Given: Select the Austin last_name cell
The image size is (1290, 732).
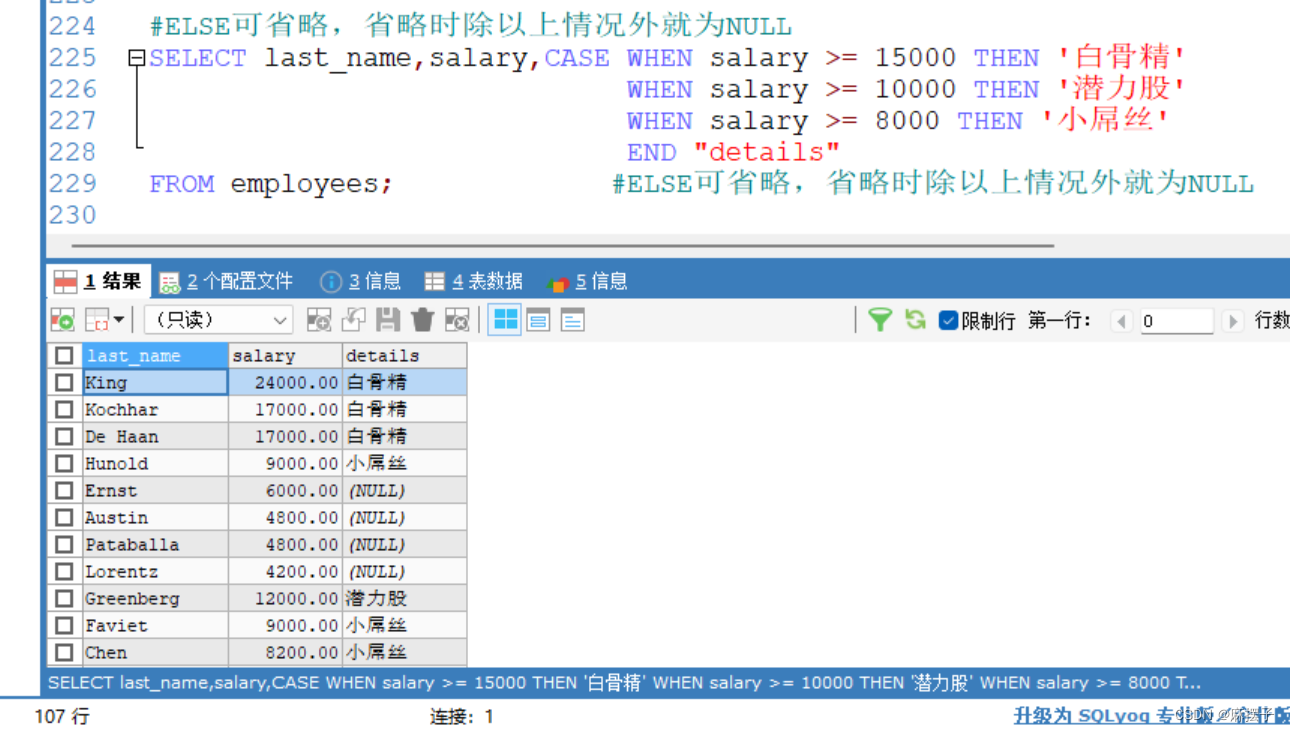Looking at the screenshot, I should coord(155,517).
